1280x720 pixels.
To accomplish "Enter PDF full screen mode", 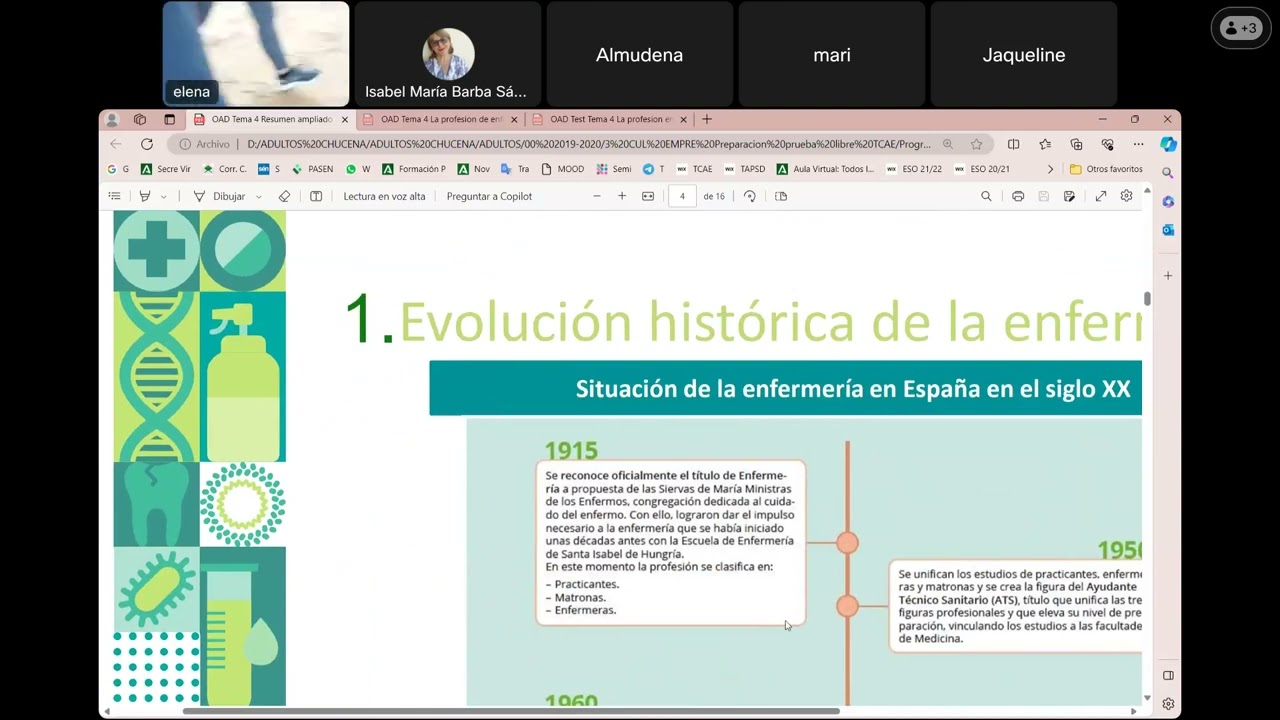I will tap(1101, 196).
